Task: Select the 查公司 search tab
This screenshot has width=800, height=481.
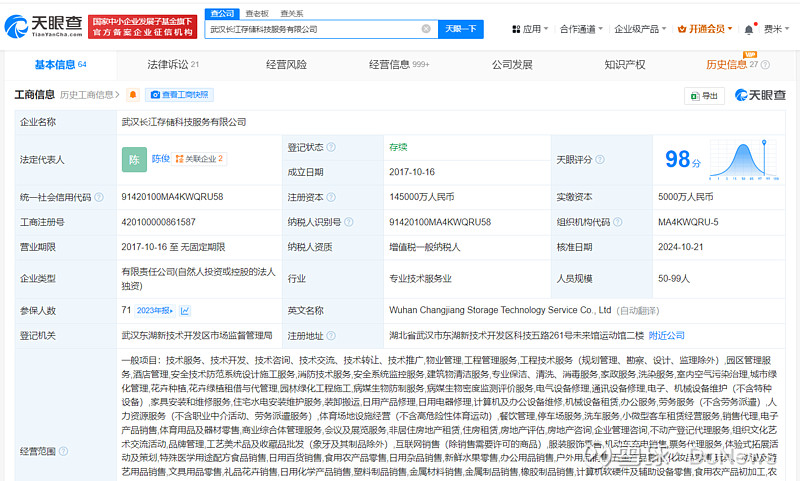Action: pyautogui.click(x=222, y=14)
